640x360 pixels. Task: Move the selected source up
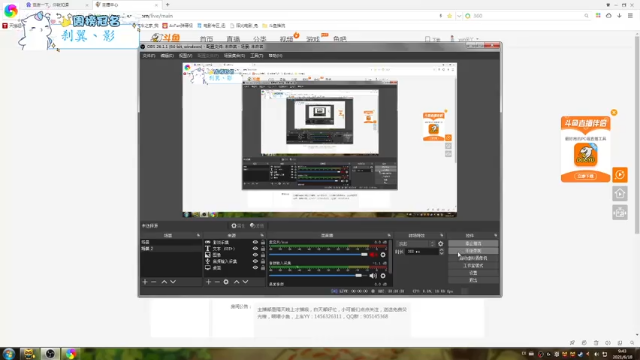[x=236, y=282]
